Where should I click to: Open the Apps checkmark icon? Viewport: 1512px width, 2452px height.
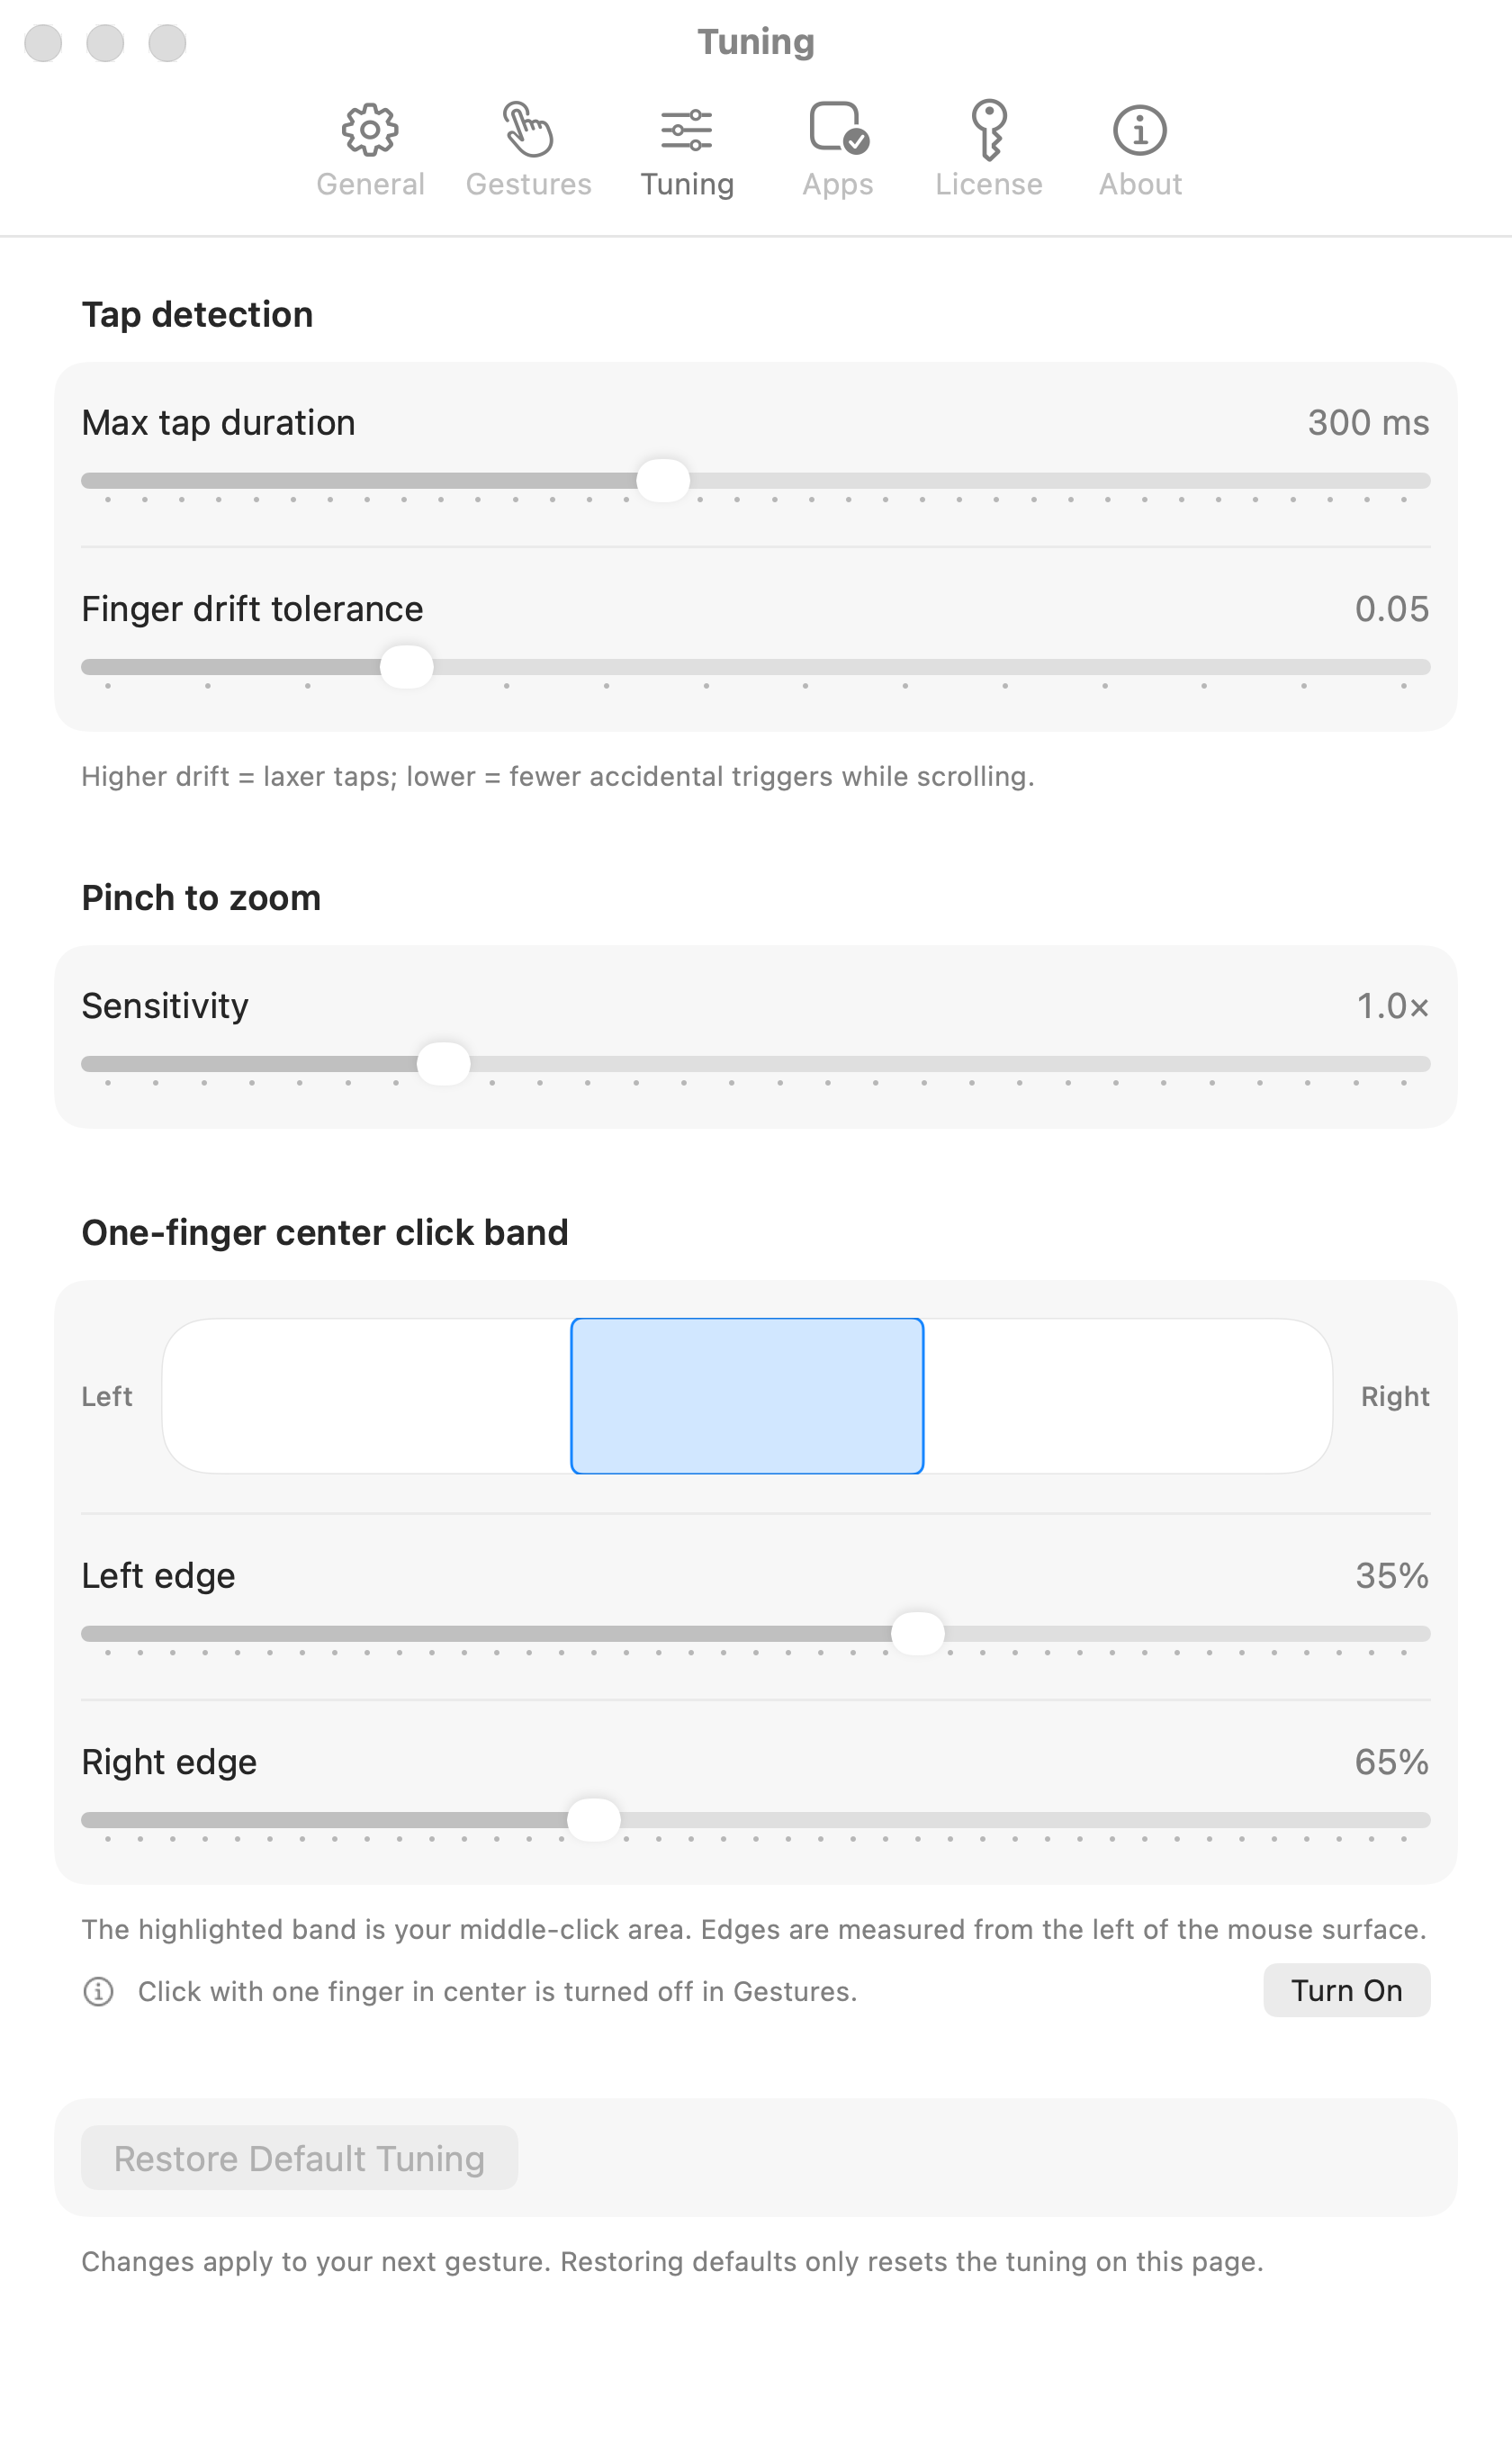(838, 128)
